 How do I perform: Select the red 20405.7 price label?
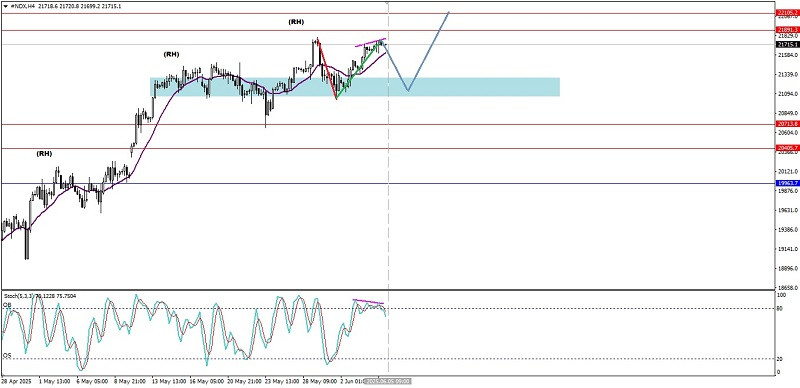[788, 149]
